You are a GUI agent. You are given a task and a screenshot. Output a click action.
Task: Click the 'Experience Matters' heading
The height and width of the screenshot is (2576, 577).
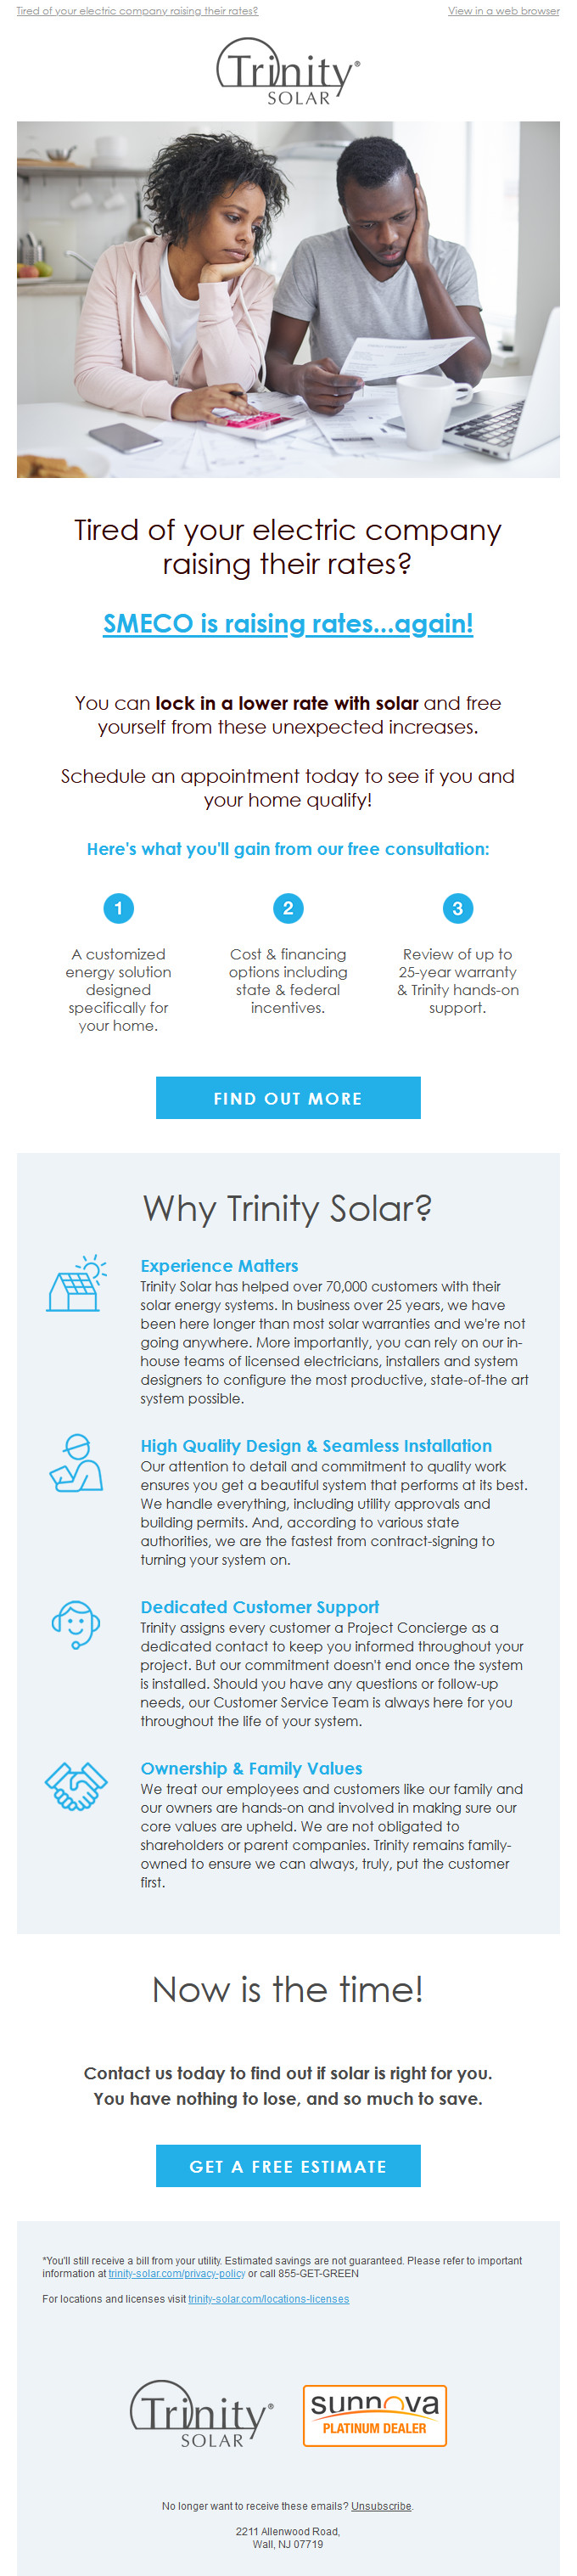tap(219, 1266)
